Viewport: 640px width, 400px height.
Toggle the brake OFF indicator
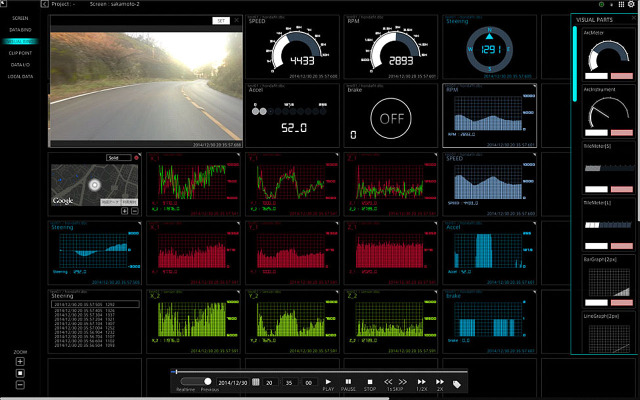pos(391,118)
